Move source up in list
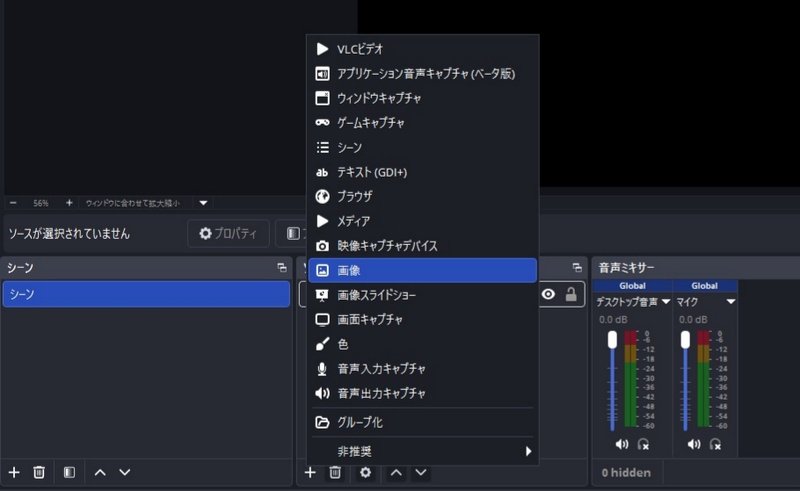 pyautogui.click(x=396, y=472)
